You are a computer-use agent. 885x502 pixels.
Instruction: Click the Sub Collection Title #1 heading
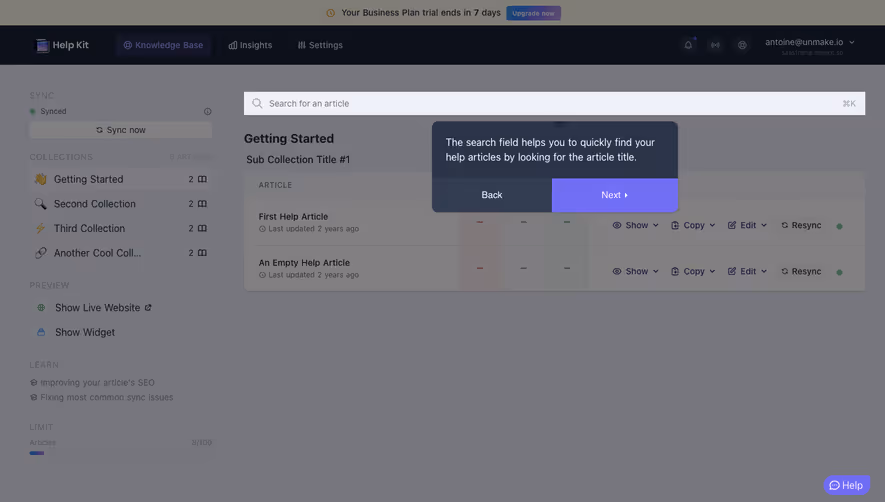pos(298,160)
